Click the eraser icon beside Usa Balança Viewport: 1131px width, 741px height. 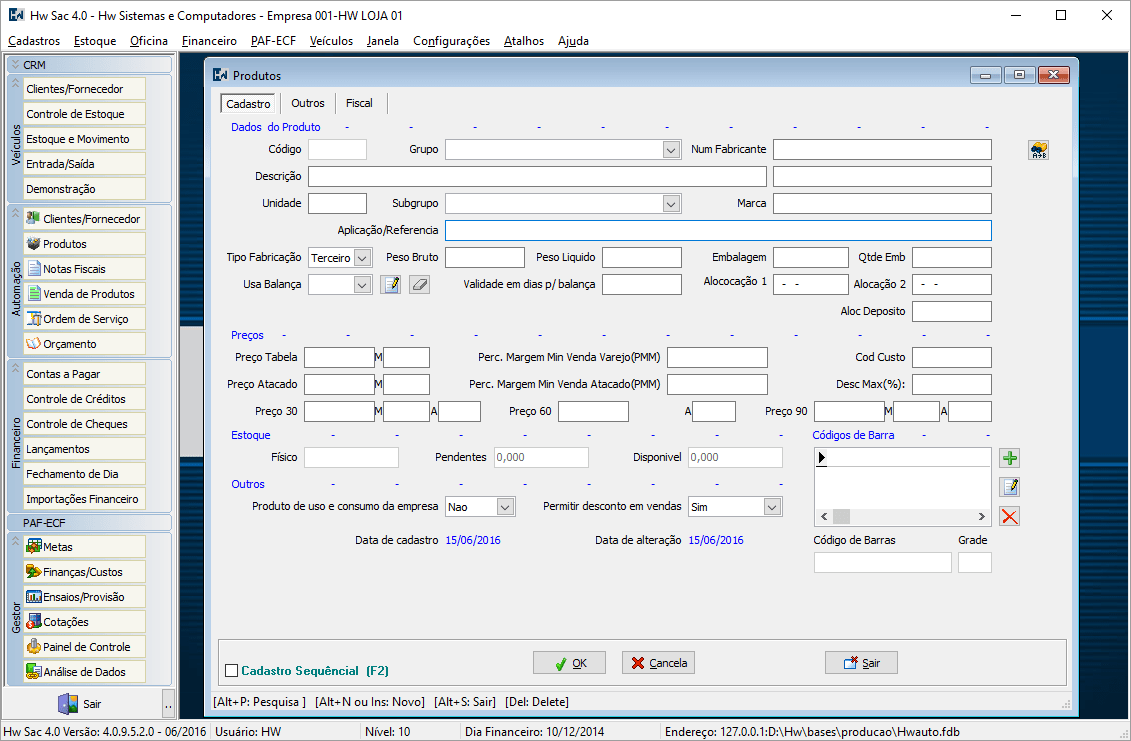pos(420,285)
